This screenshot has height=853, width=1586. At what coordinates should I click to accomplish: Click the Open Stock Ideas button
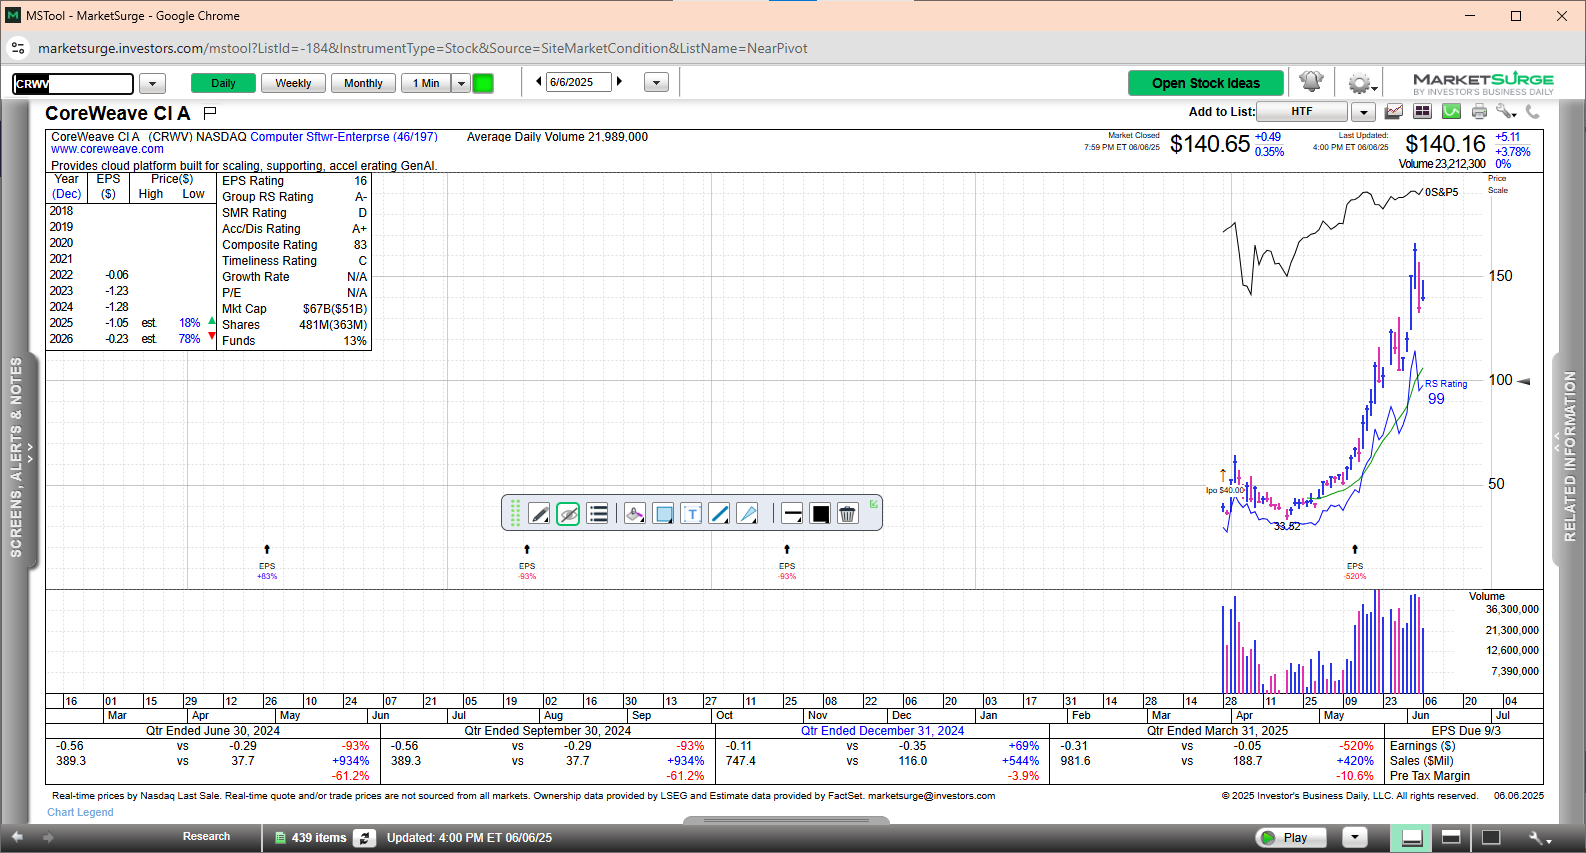pyautogui.click(x=1206, y=83)
